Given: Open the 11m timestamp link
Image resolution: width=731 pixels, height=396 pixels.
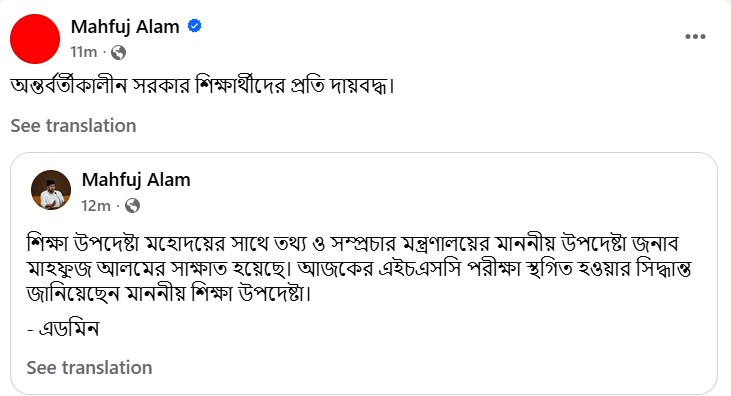Looking at the screenshot, I should [x=84, y=52].
